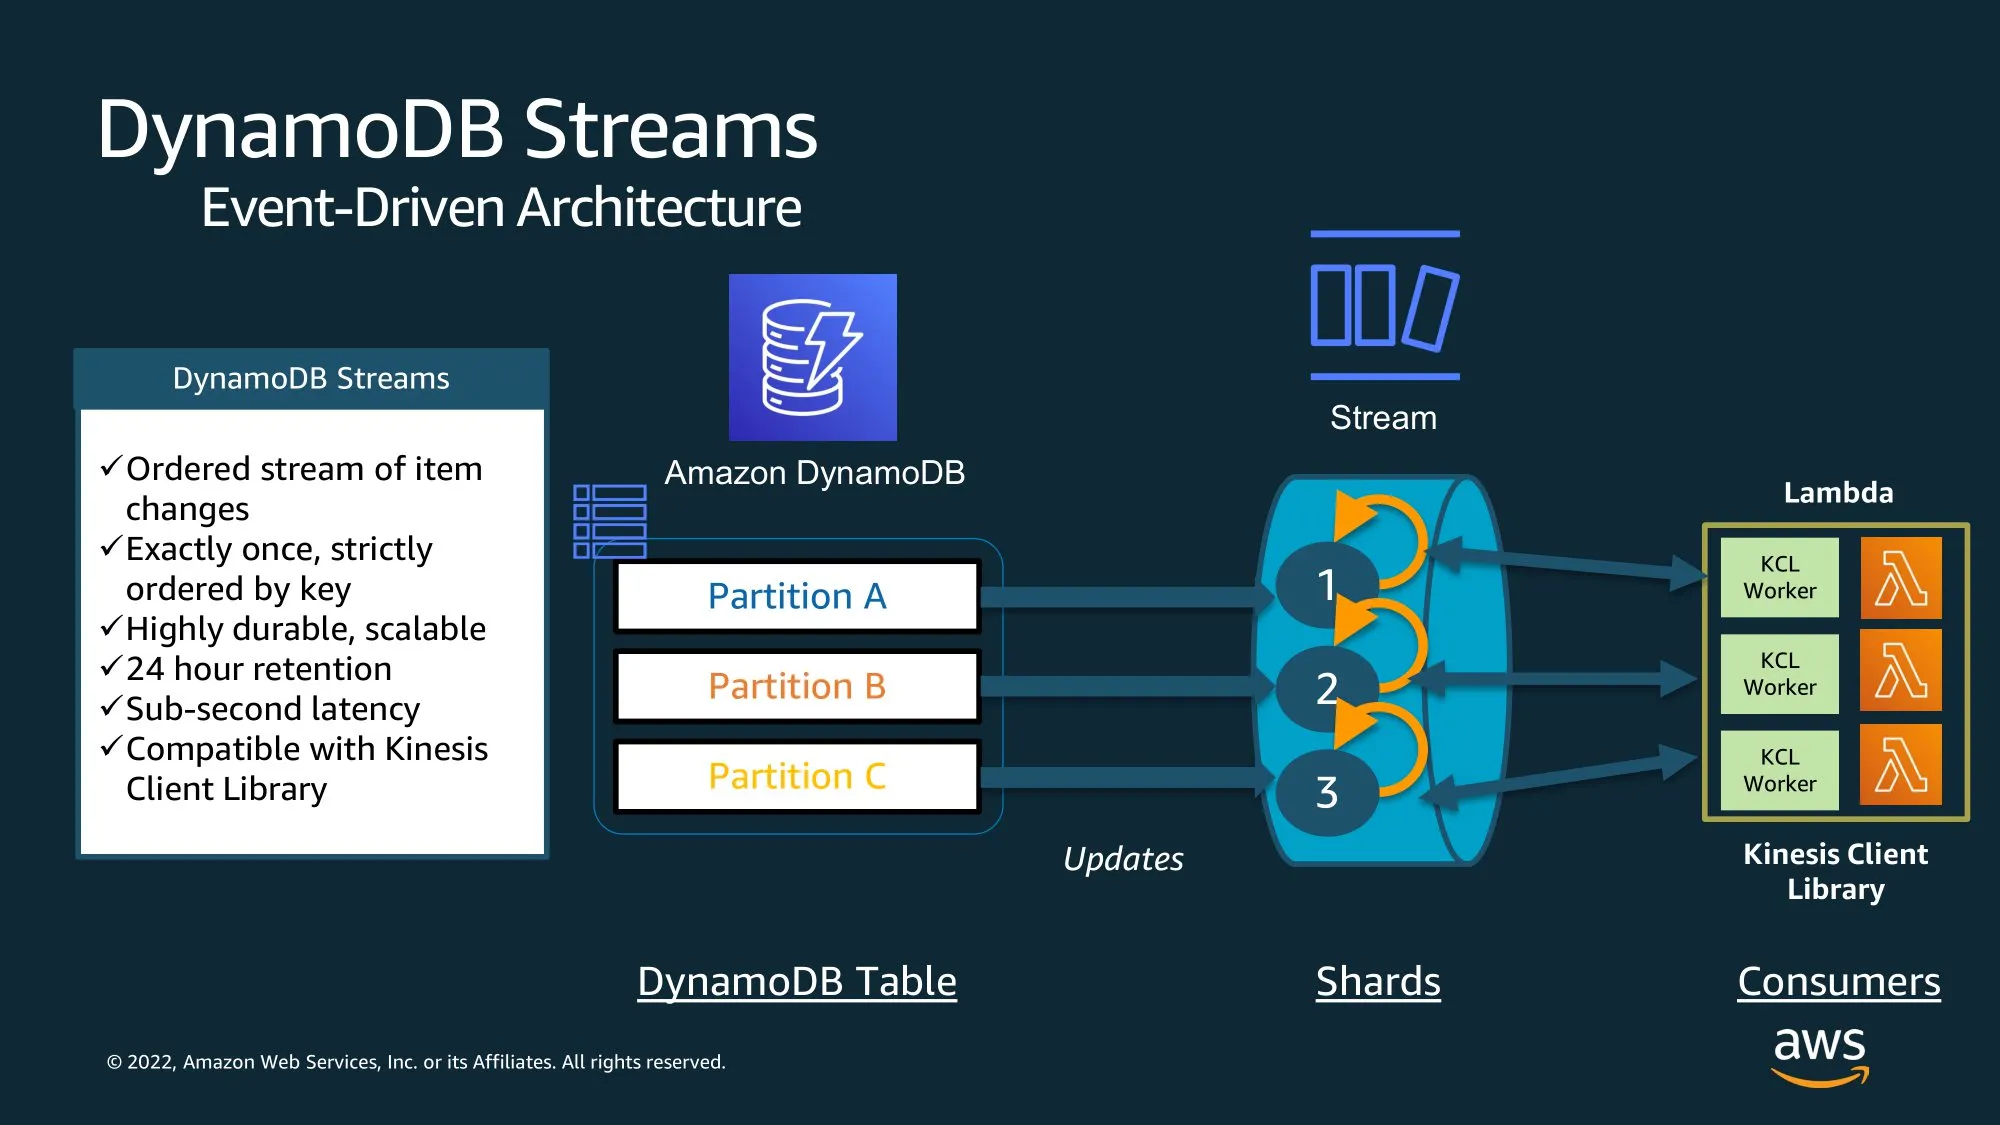Click the middle orange Lambda icon
The image size is (2000, 1125).
click(1900, 671)
